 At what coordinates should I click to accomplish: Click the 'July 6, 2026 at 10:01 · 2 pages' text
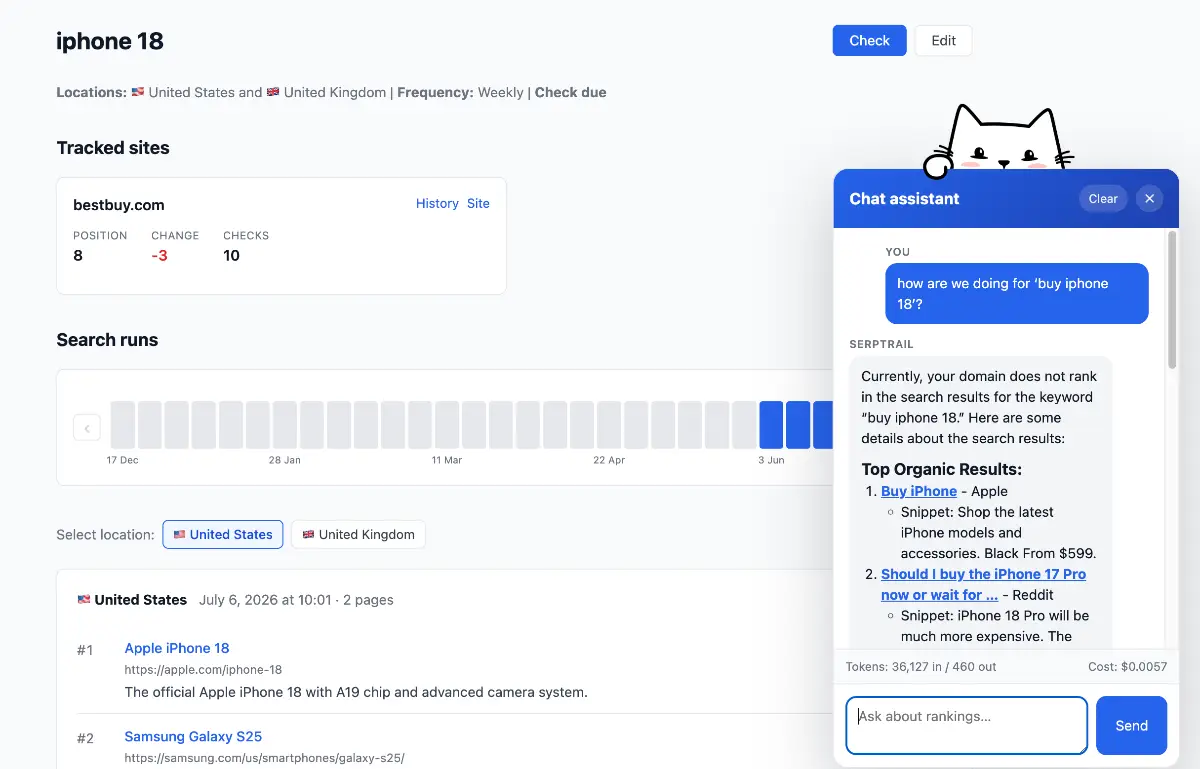point(296,600)
